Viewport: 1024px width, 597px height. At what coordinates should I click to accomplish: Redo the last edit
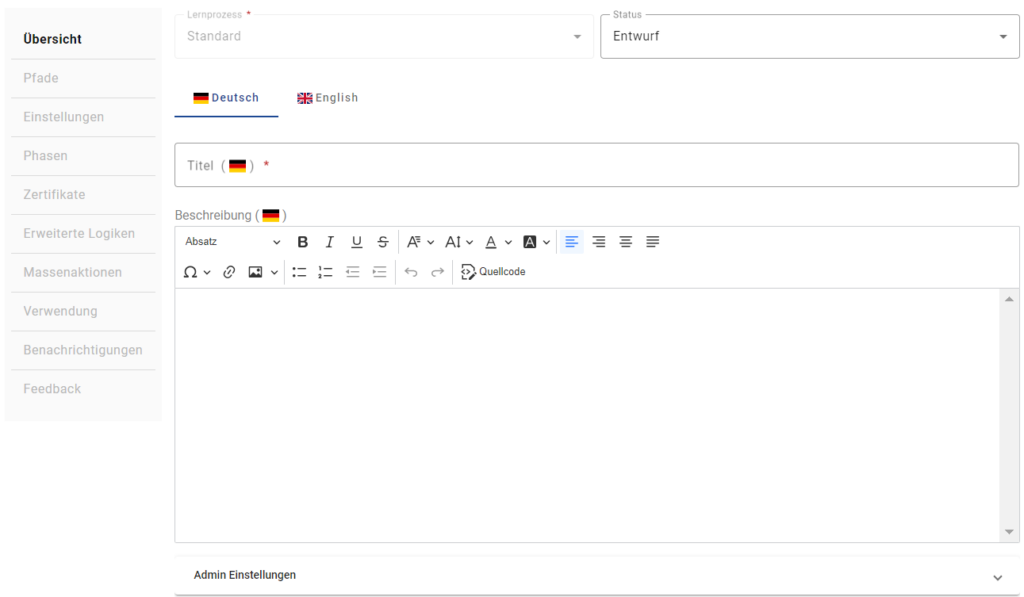(x=438, y=272)
